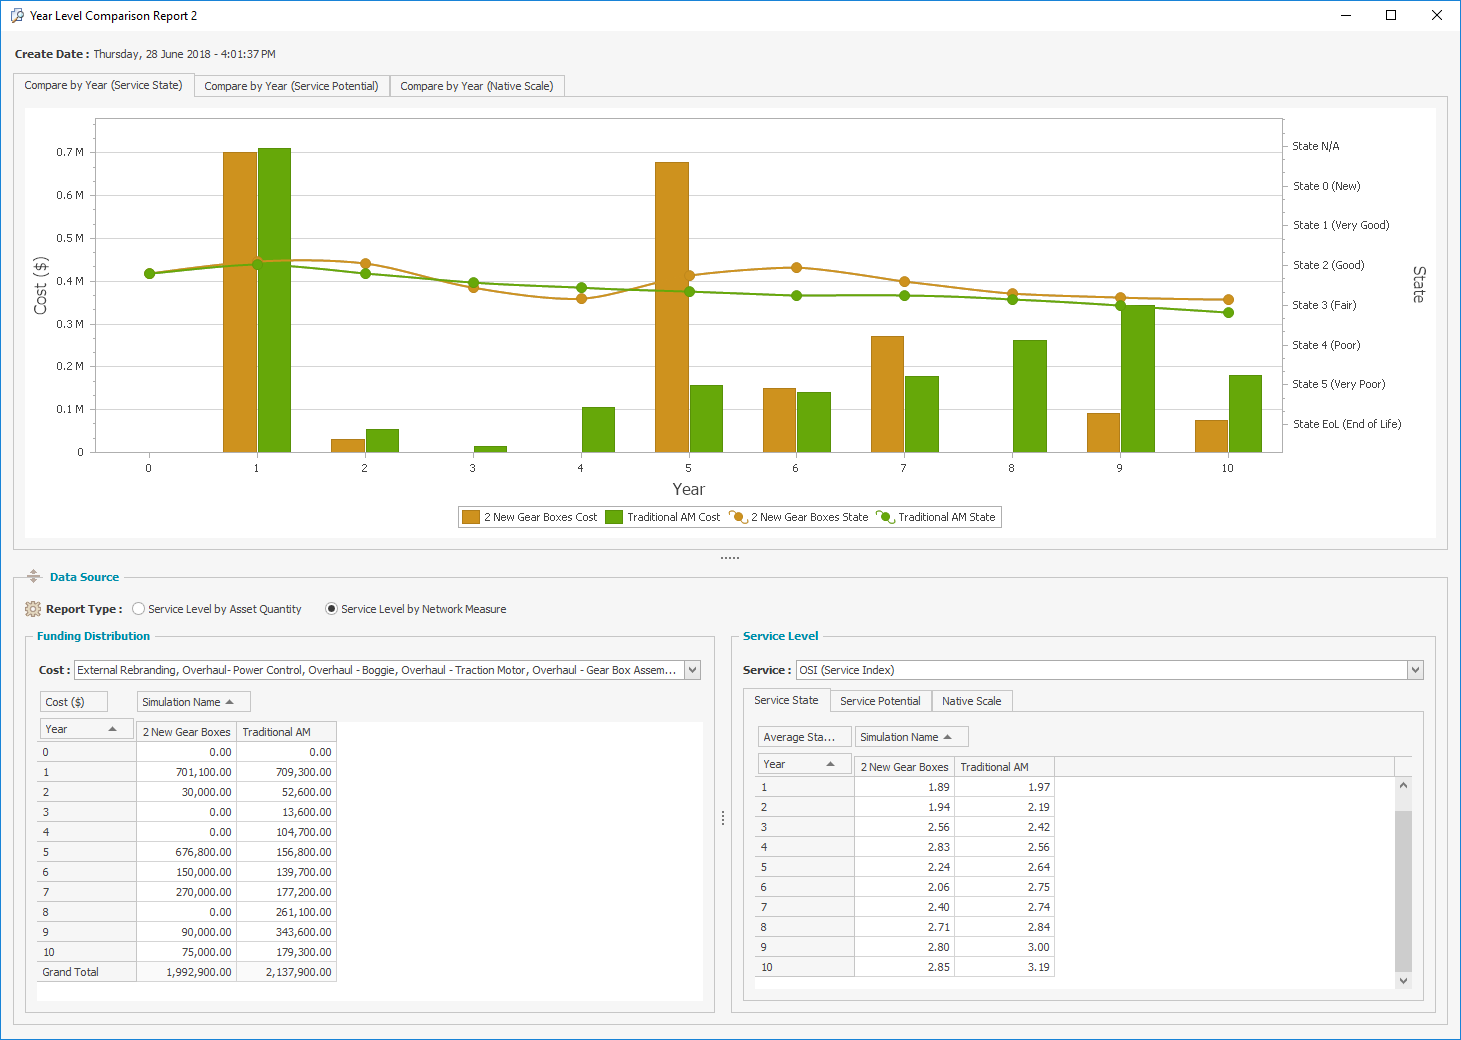The image size is (1461, 1040).
Task: Maximize the Year Level Comparison Report window
Action: 1390,15
